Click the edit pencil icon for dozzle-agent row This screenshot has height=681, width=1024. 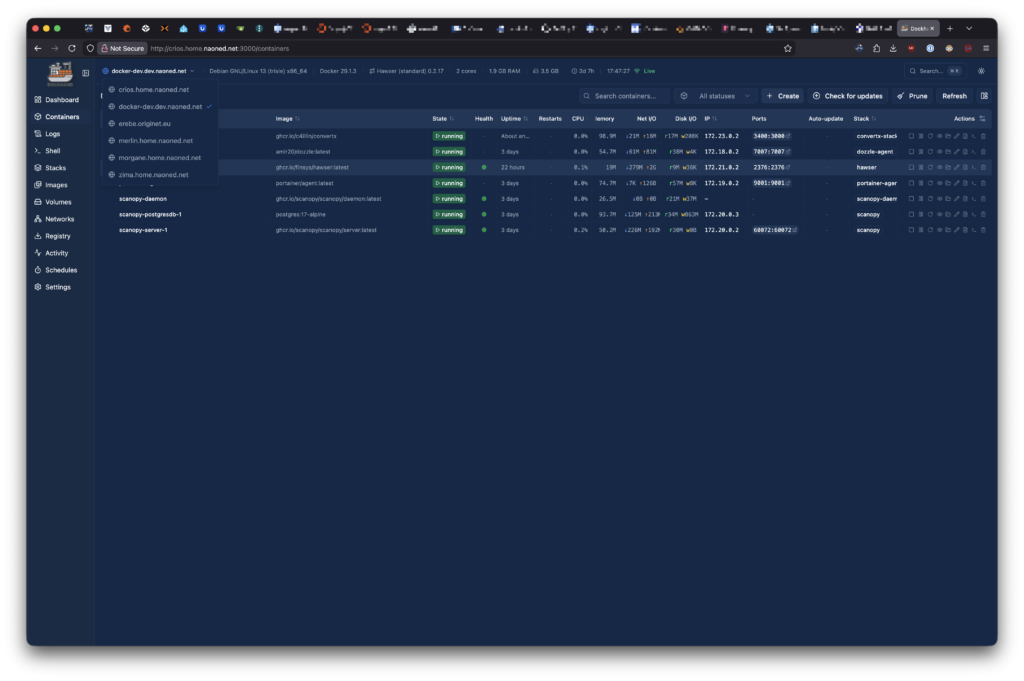956,151
